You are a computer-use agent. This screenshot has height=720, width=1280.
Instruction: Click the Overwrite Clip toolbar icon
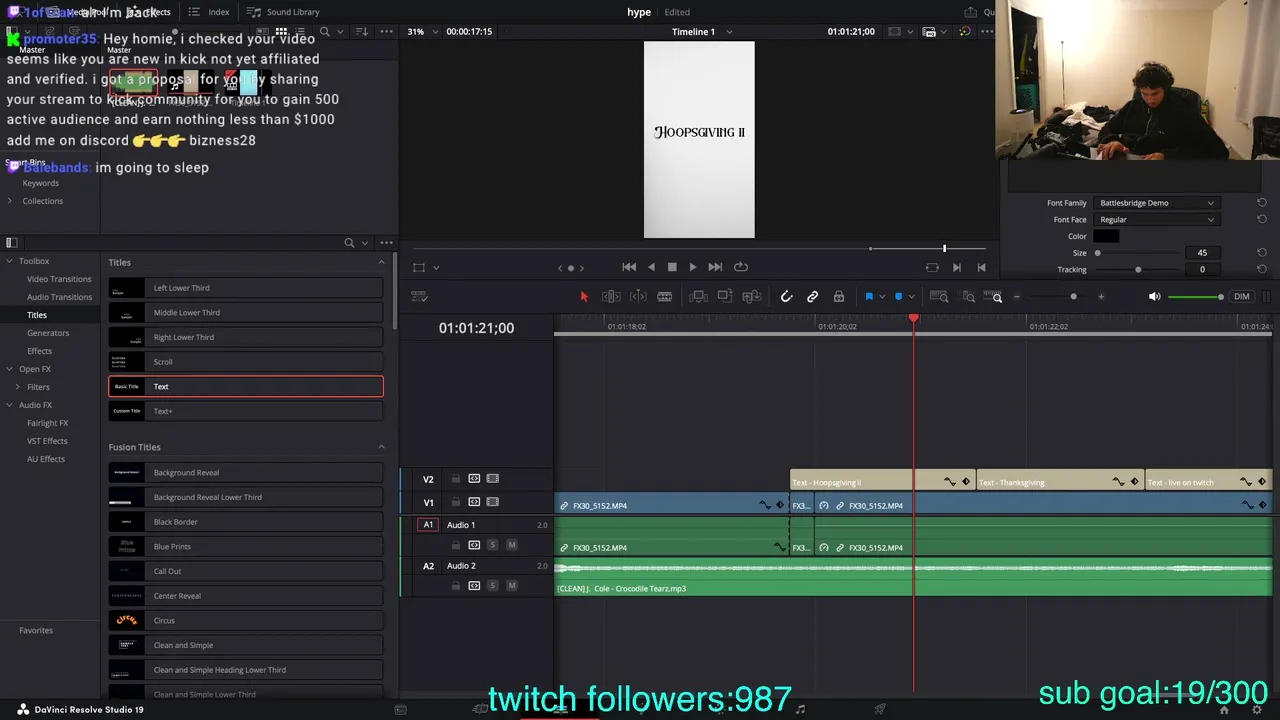[x=725, y=297]
